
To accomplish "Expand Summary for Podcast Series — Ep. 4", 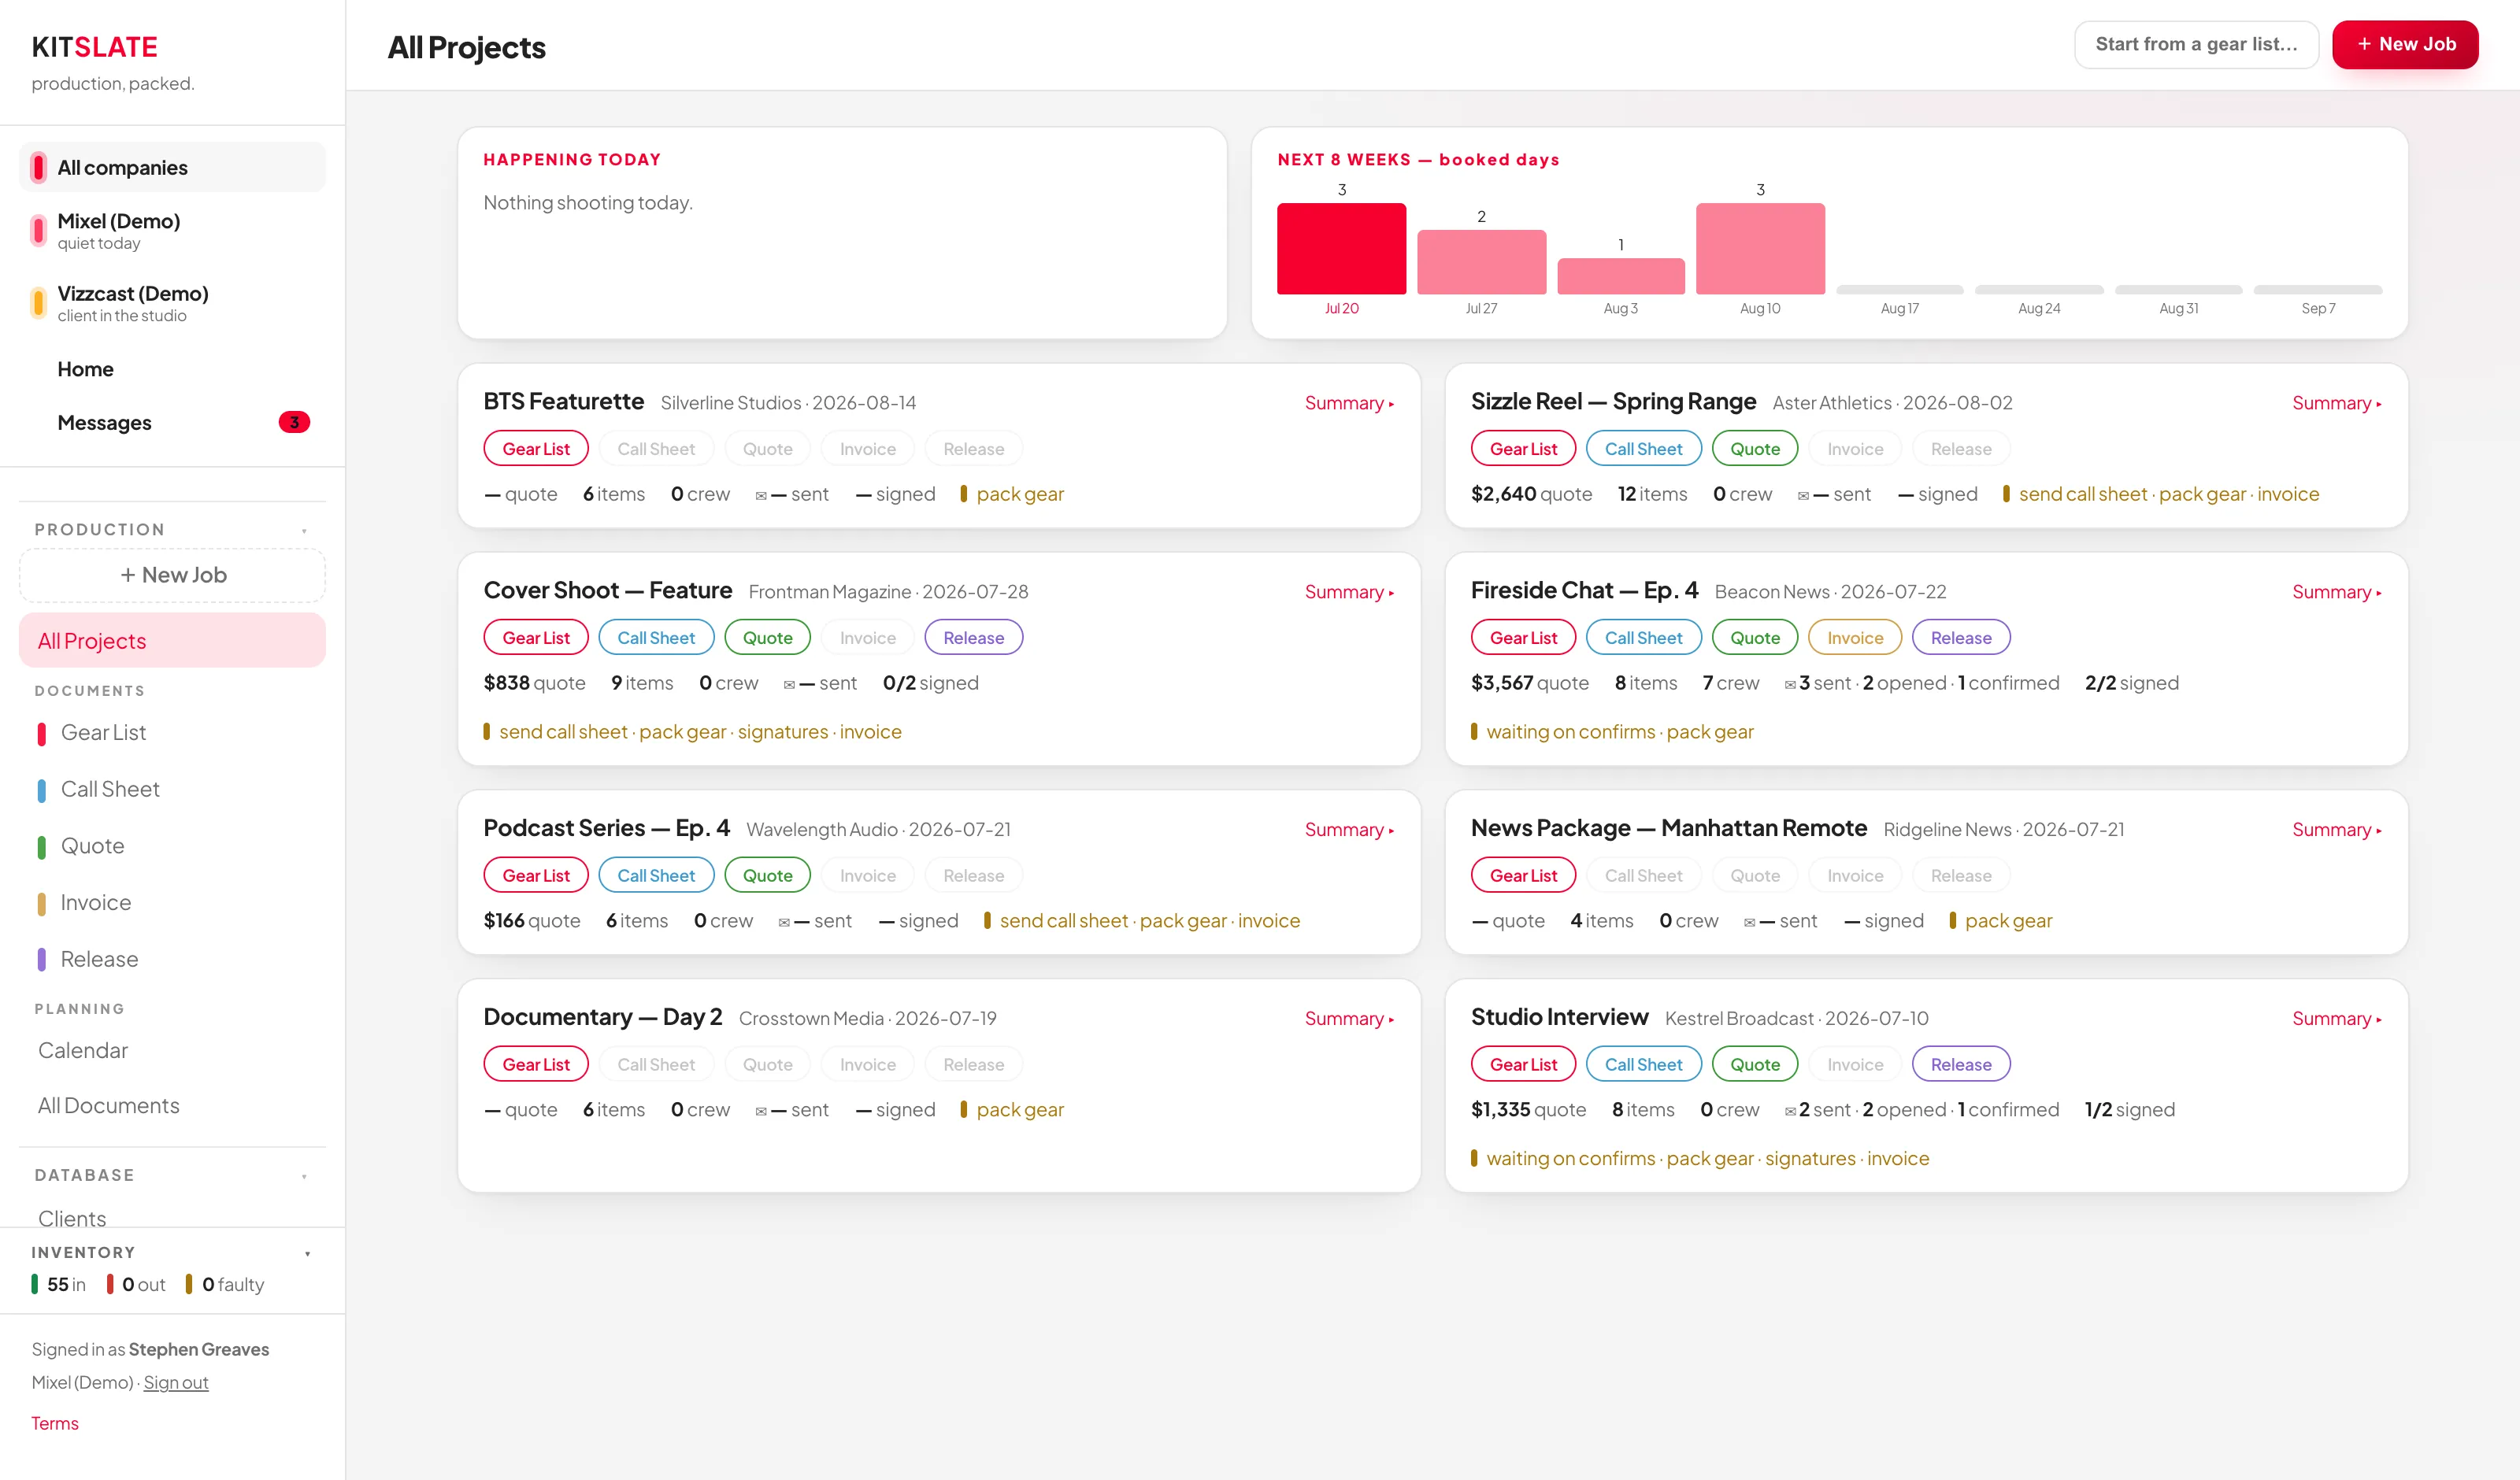I will pyautogui.click(x=1349, y=830).
